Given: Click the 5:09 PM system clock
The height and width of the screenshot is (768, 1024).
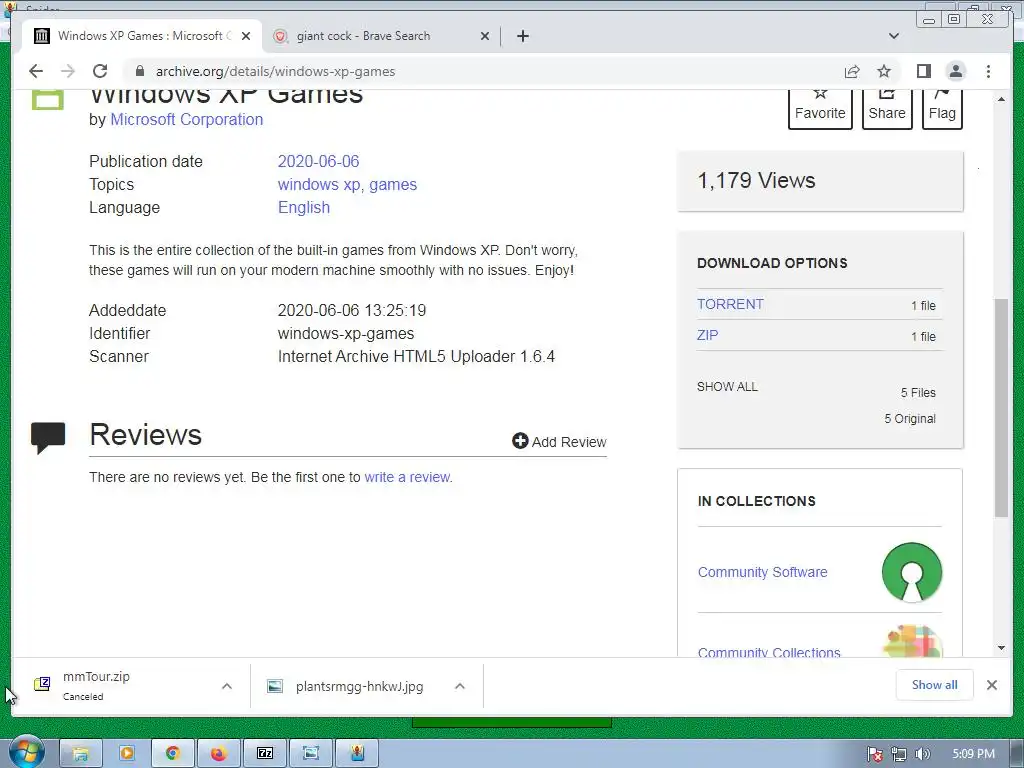Looking at the screenshot, I should tap(973, 754).
